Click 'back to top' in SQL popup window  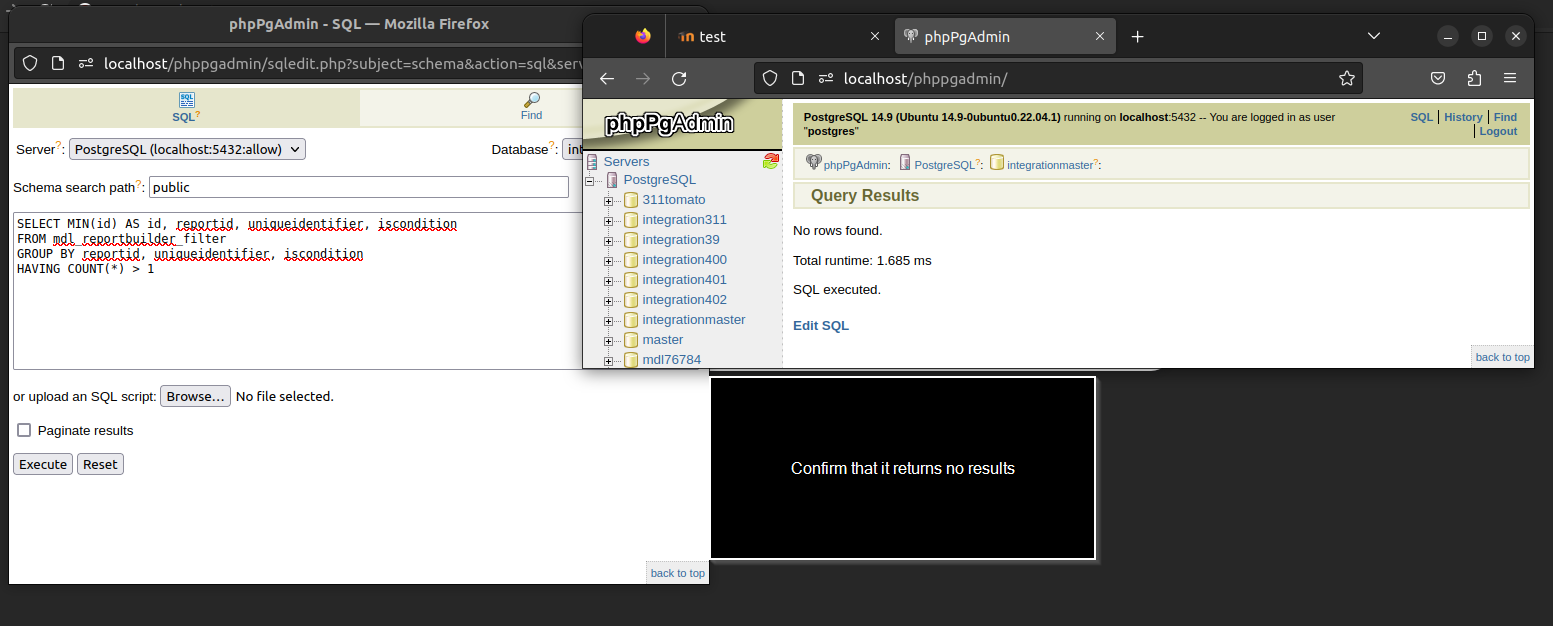pos(677,573)
